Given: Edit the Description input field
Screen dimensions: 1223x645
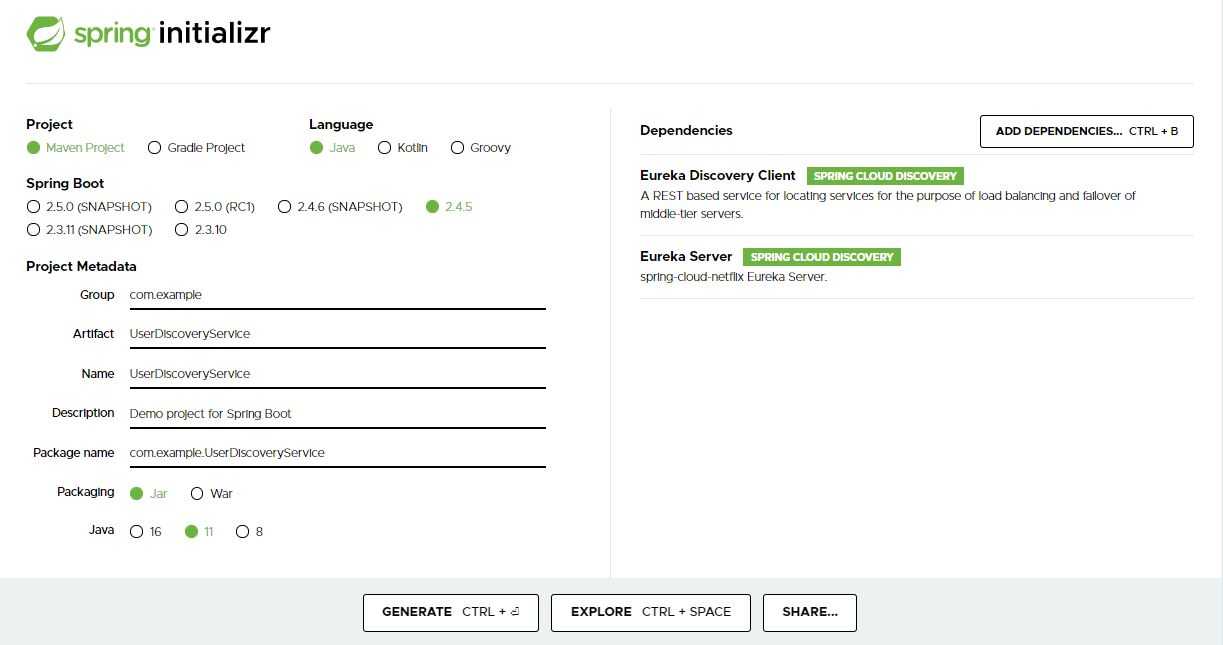Looking at the screenshot, I should click(337, 413).
